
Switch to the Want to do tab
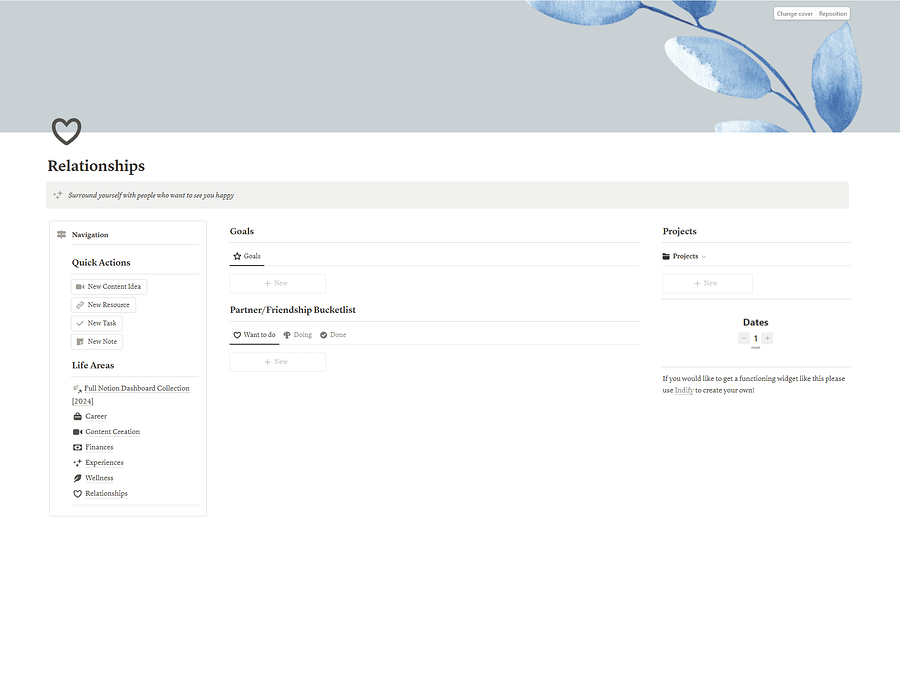[x=254, y=335]
